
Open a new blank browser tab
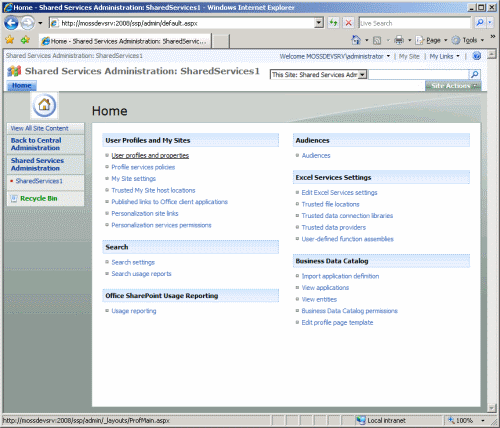pos(220,41)
